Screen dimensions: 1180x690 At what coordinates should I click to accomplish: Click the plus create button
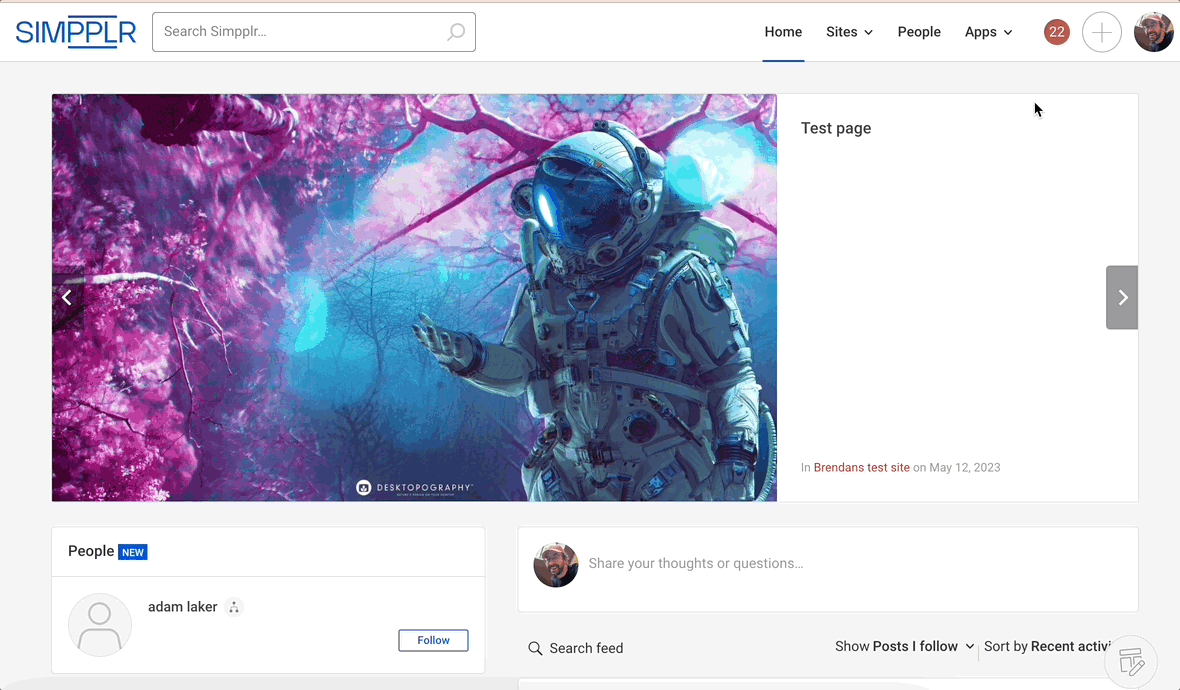1101,32
